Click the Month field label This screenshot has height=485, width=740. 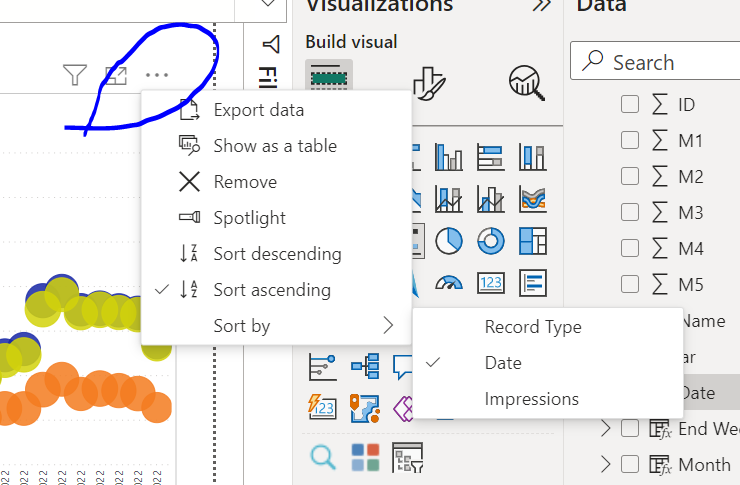pos(705,465)
